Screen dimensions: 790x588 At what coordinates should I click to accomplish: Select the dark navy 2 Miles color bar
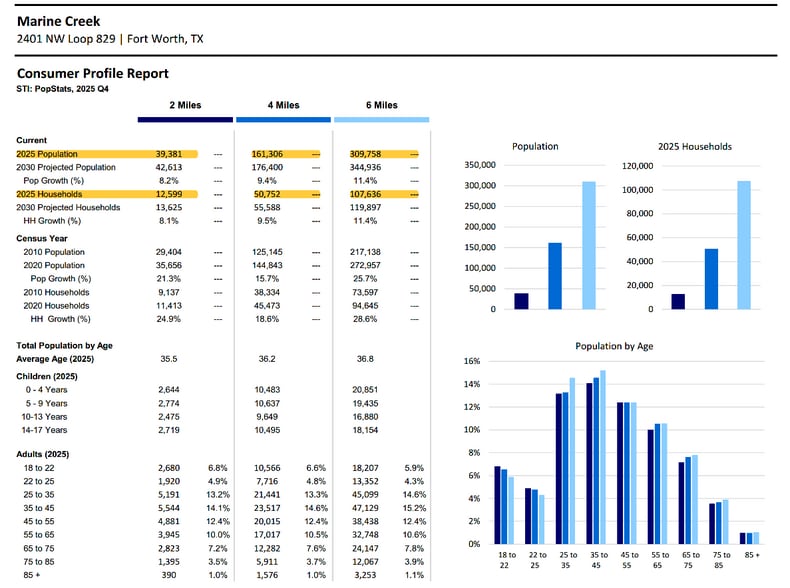click(x=185, y=120)
